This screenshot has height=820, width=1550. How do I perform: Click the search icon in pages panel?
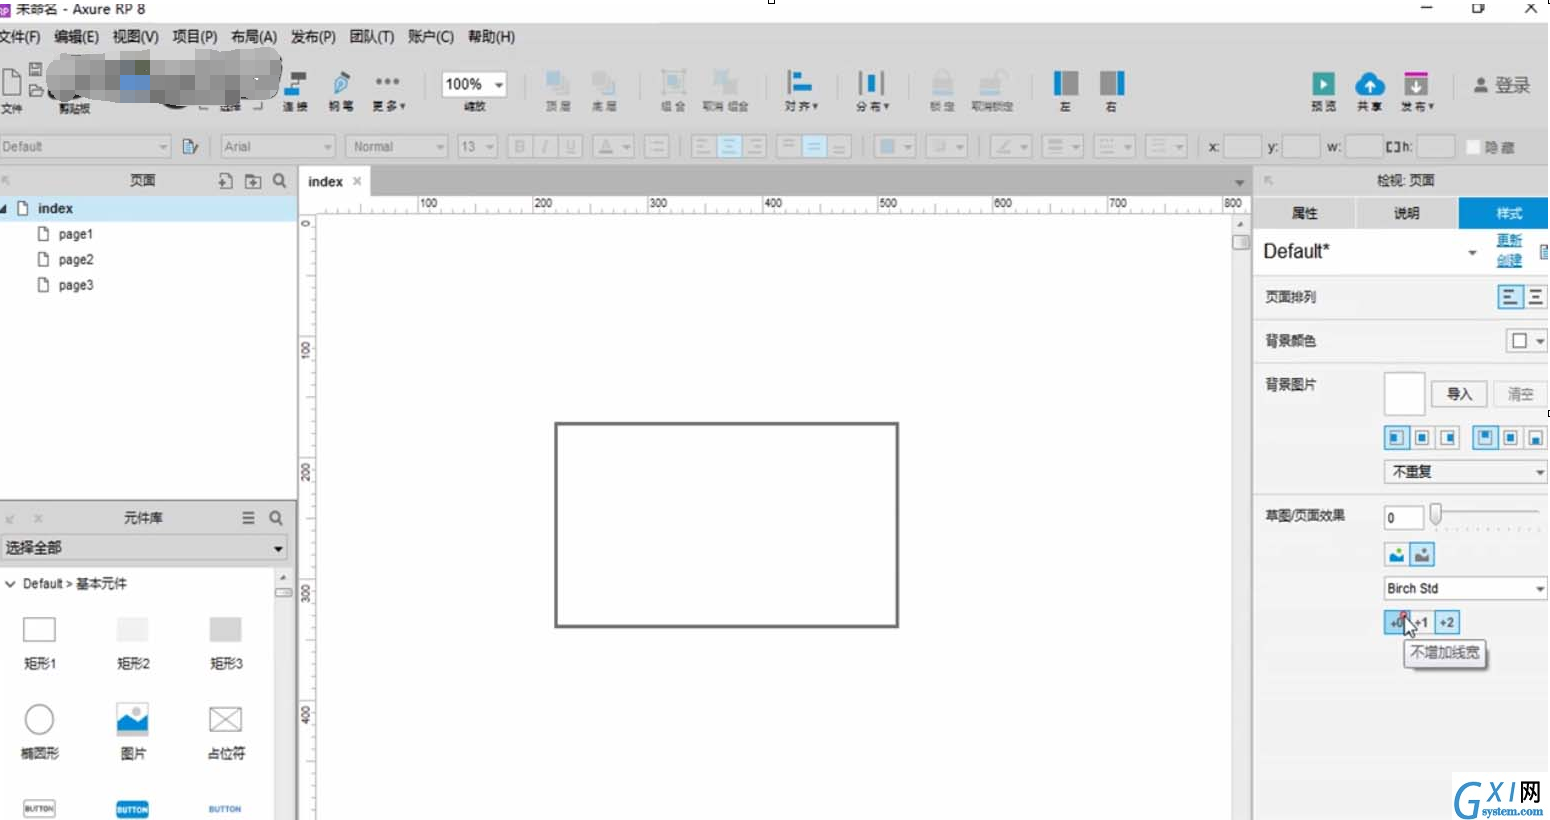point(280,181)
